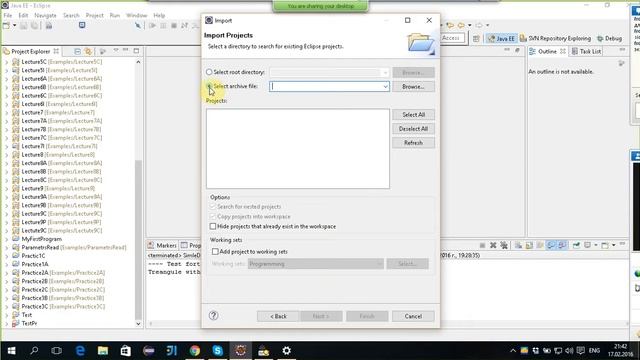640x360 pixels.
Task: Switch to the Debug perspective
Action: tap(609, 38)
